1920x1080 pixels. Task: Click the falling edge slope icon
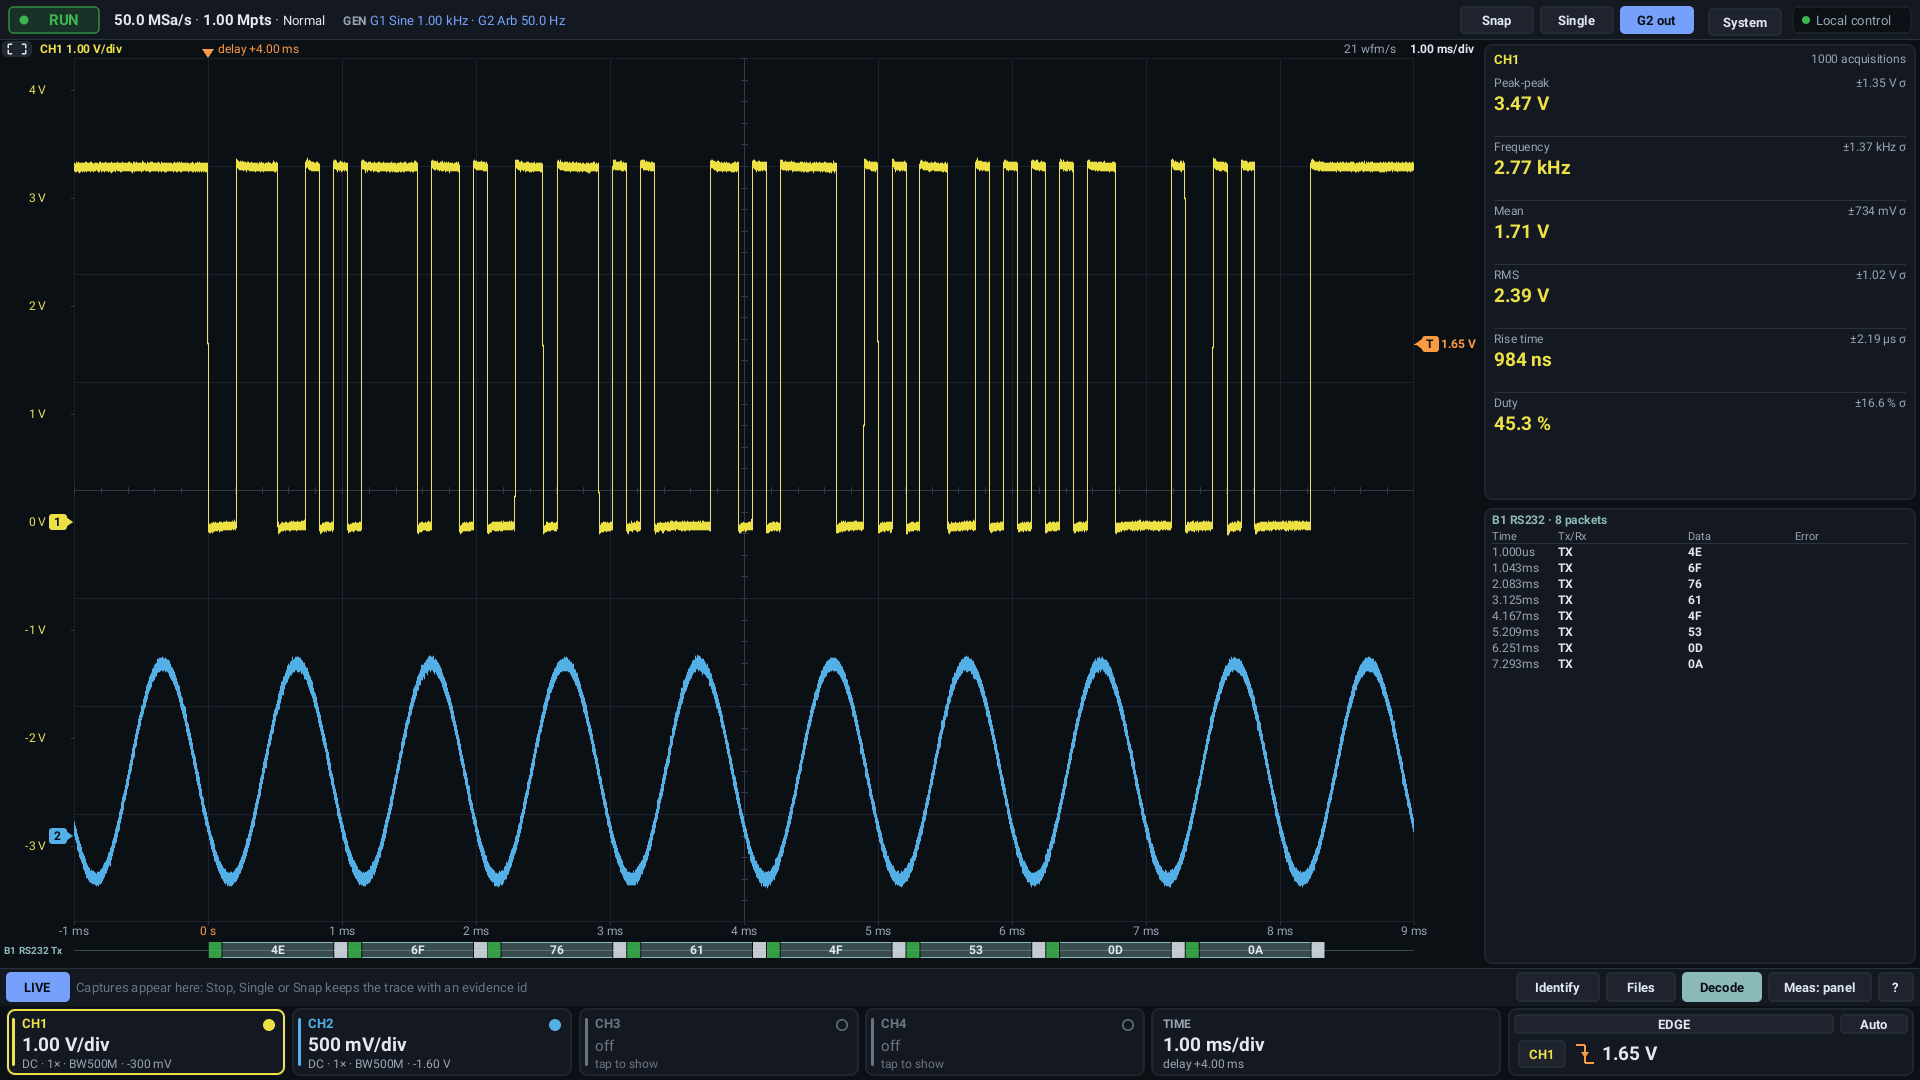coord(1585,1054)
